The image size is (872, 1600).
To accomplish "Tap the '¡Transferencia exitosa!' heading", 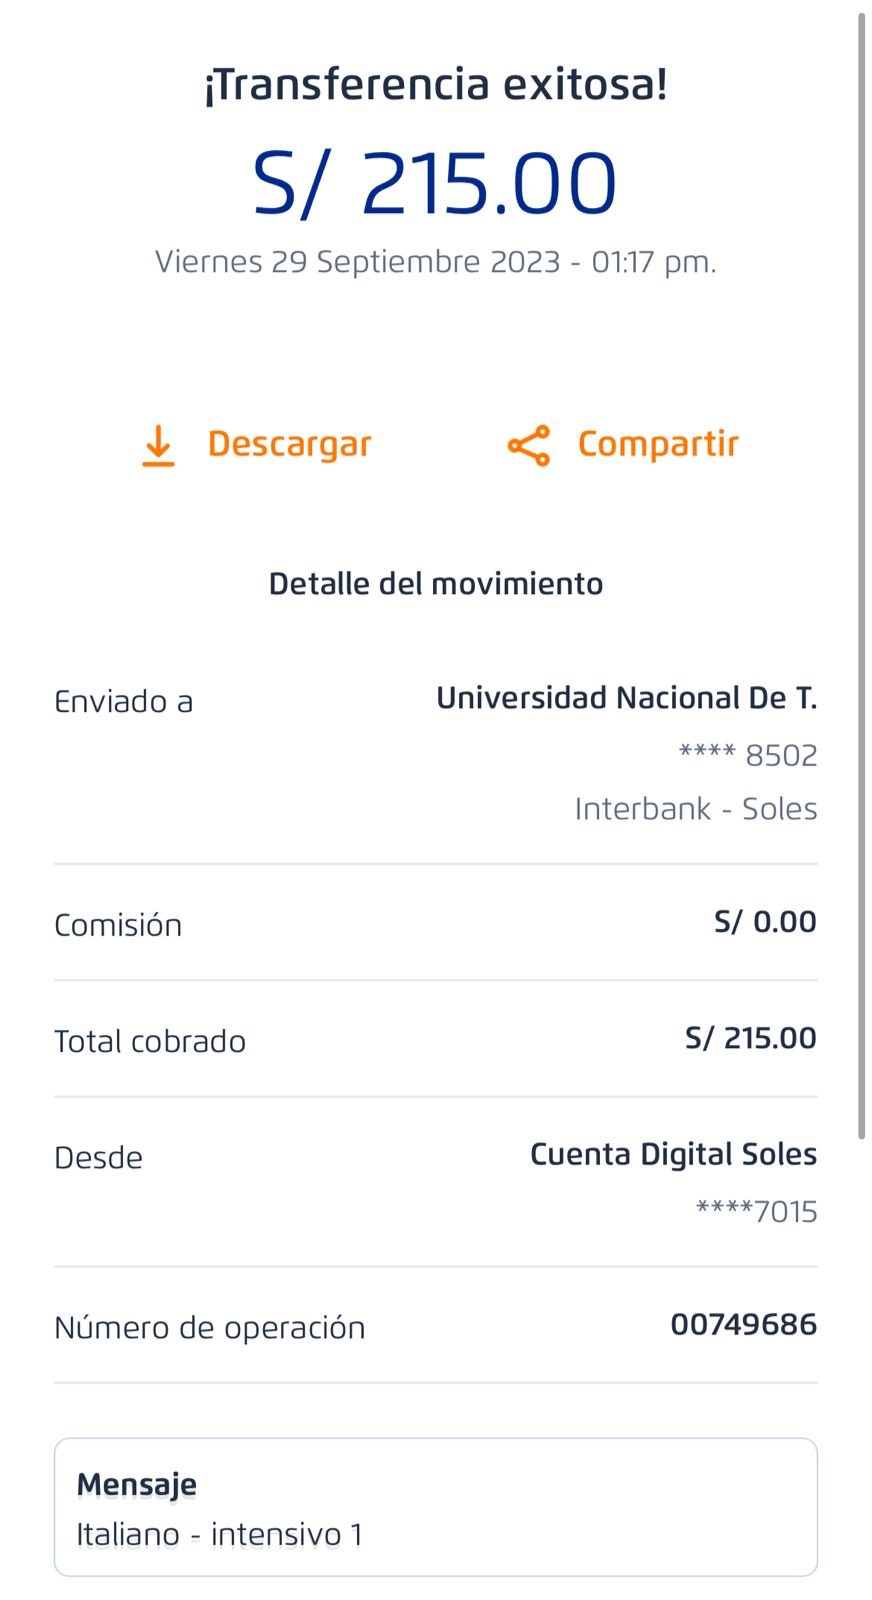I will [435, 84].
